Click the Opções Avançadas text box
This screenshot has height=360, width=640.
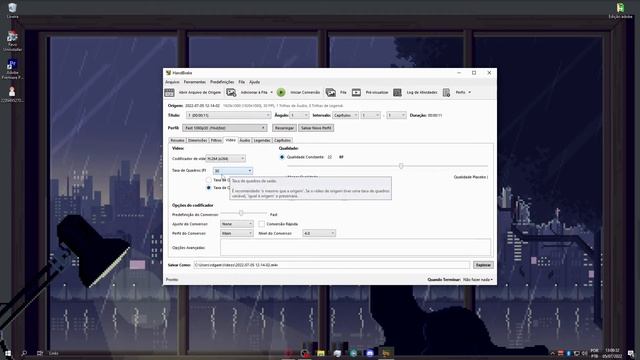click(x=356, y=248)
